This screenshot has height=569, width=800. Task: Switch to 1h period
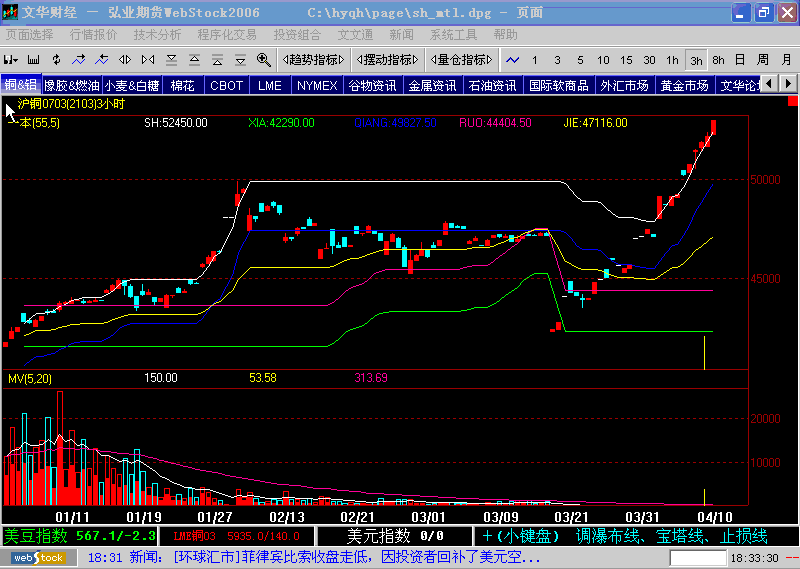672,60
